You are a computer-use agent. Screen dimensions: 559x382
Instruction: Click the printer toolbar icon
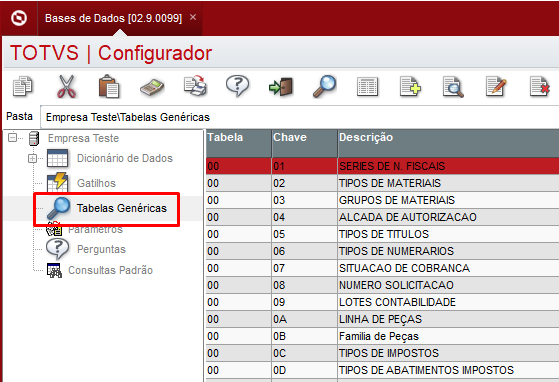tap(195, 86)
